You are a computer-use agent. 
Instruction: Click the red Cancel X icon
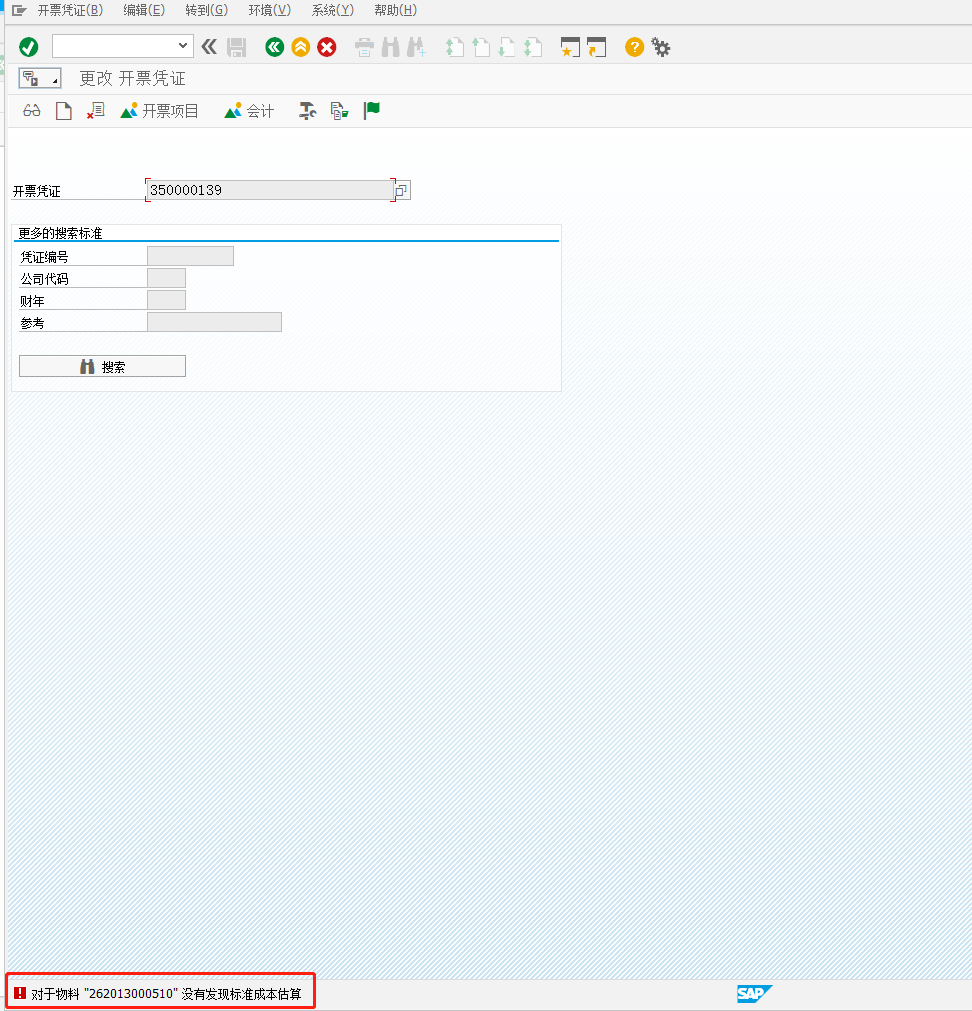(x=327, y=47)
